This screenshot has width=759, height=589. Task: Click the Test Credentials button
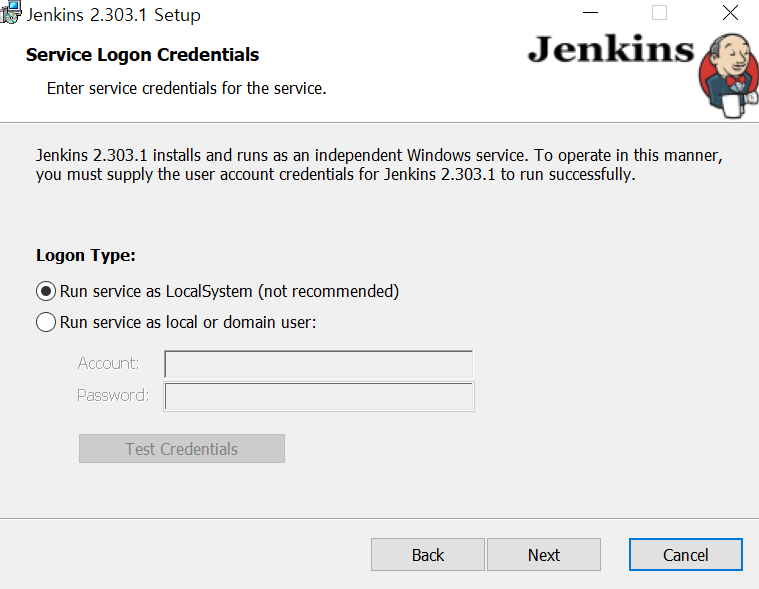tap(182, 449)
